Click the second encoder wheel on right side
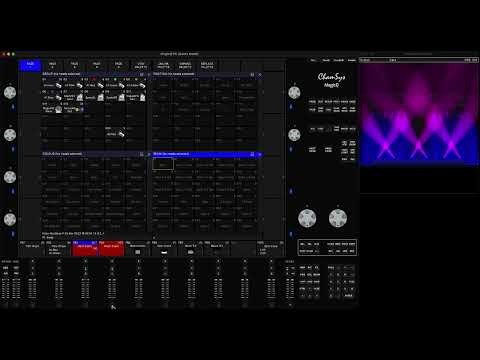480x360 pixels. pos(294,135)
